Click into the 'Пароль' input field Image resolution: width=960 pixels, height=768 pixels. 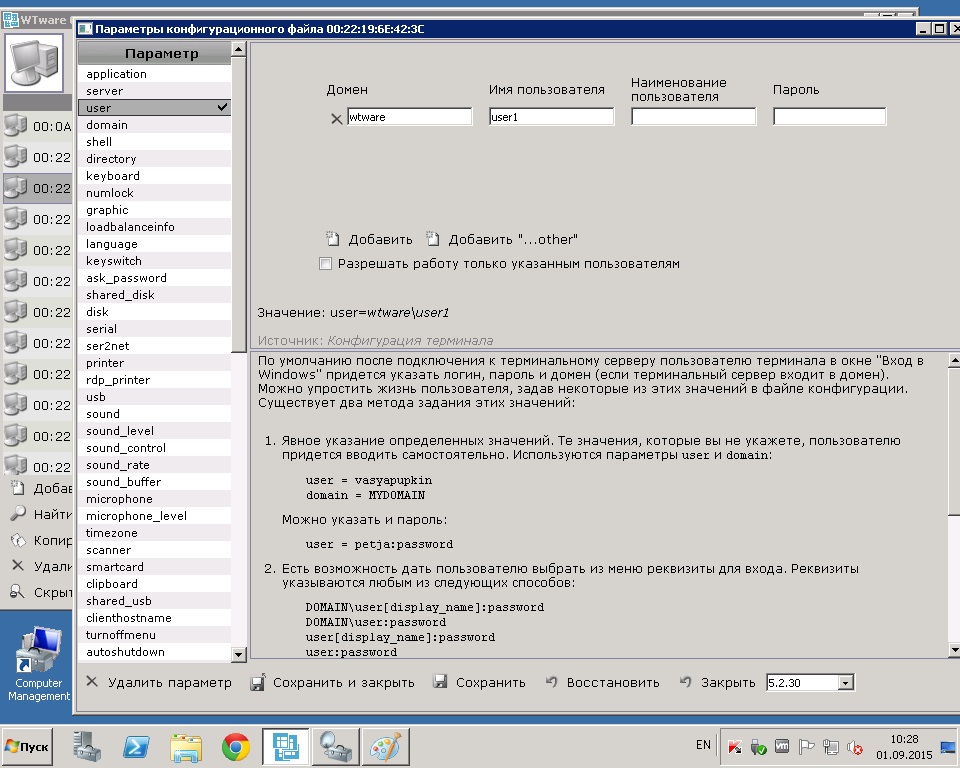click(x=829, y=117)
